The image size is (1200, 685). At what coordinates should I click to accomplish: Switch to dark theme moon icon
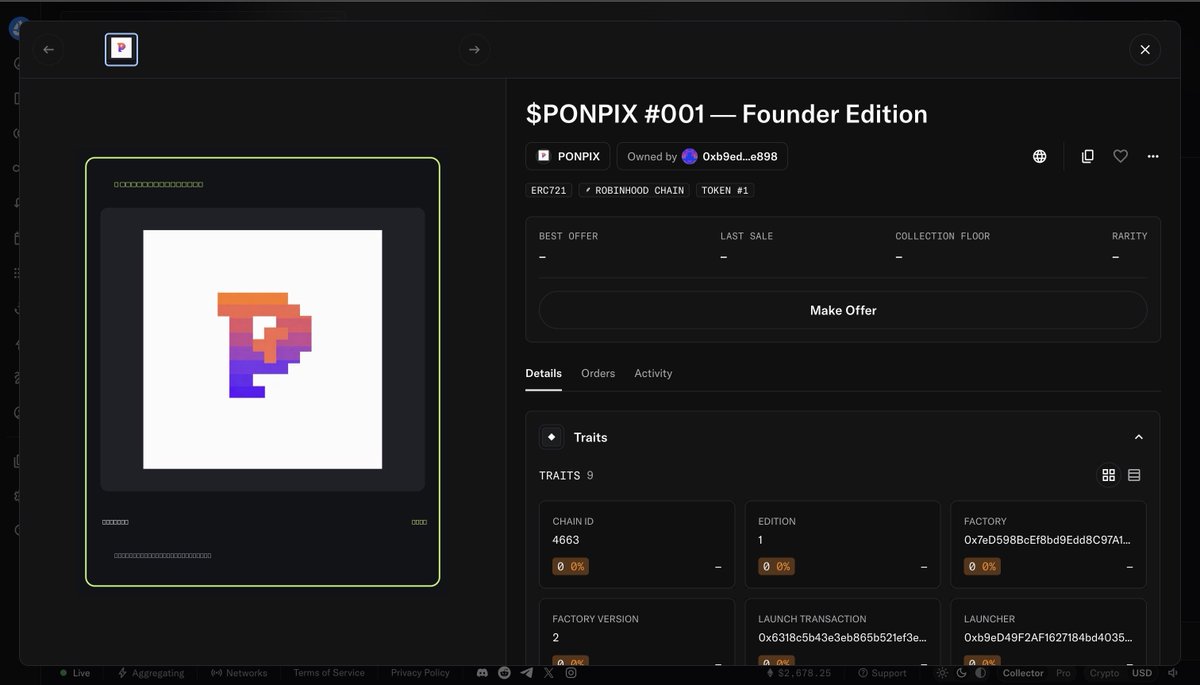click(x=961, y=673)
